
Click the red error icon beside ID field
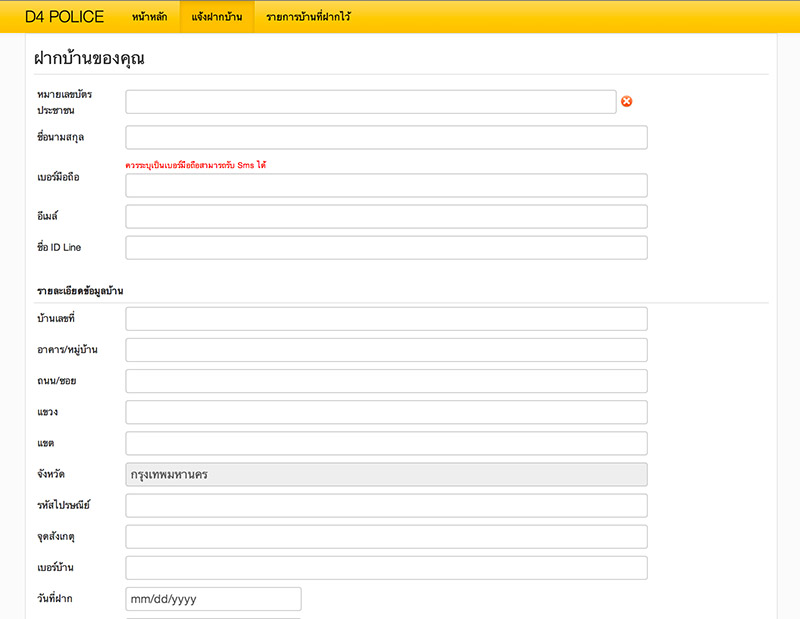point(627,101)
